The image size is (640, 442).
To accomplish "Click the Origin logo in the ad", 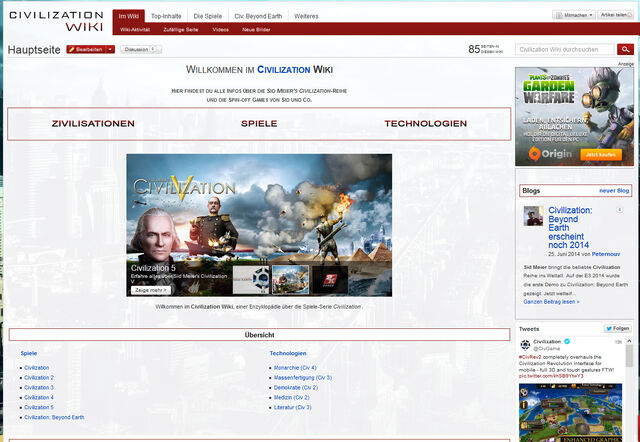I will click(550, 154).
